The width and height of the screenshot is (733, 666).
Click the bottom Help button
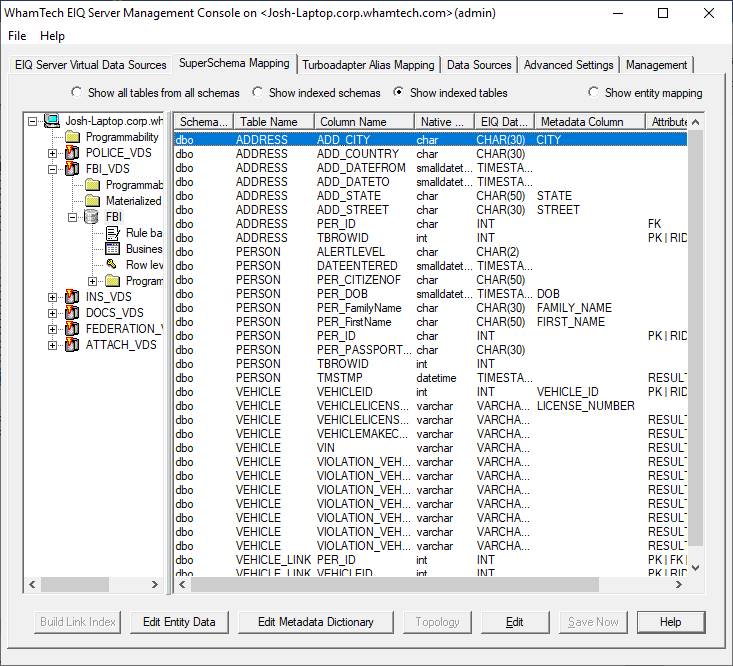[671, 622]
